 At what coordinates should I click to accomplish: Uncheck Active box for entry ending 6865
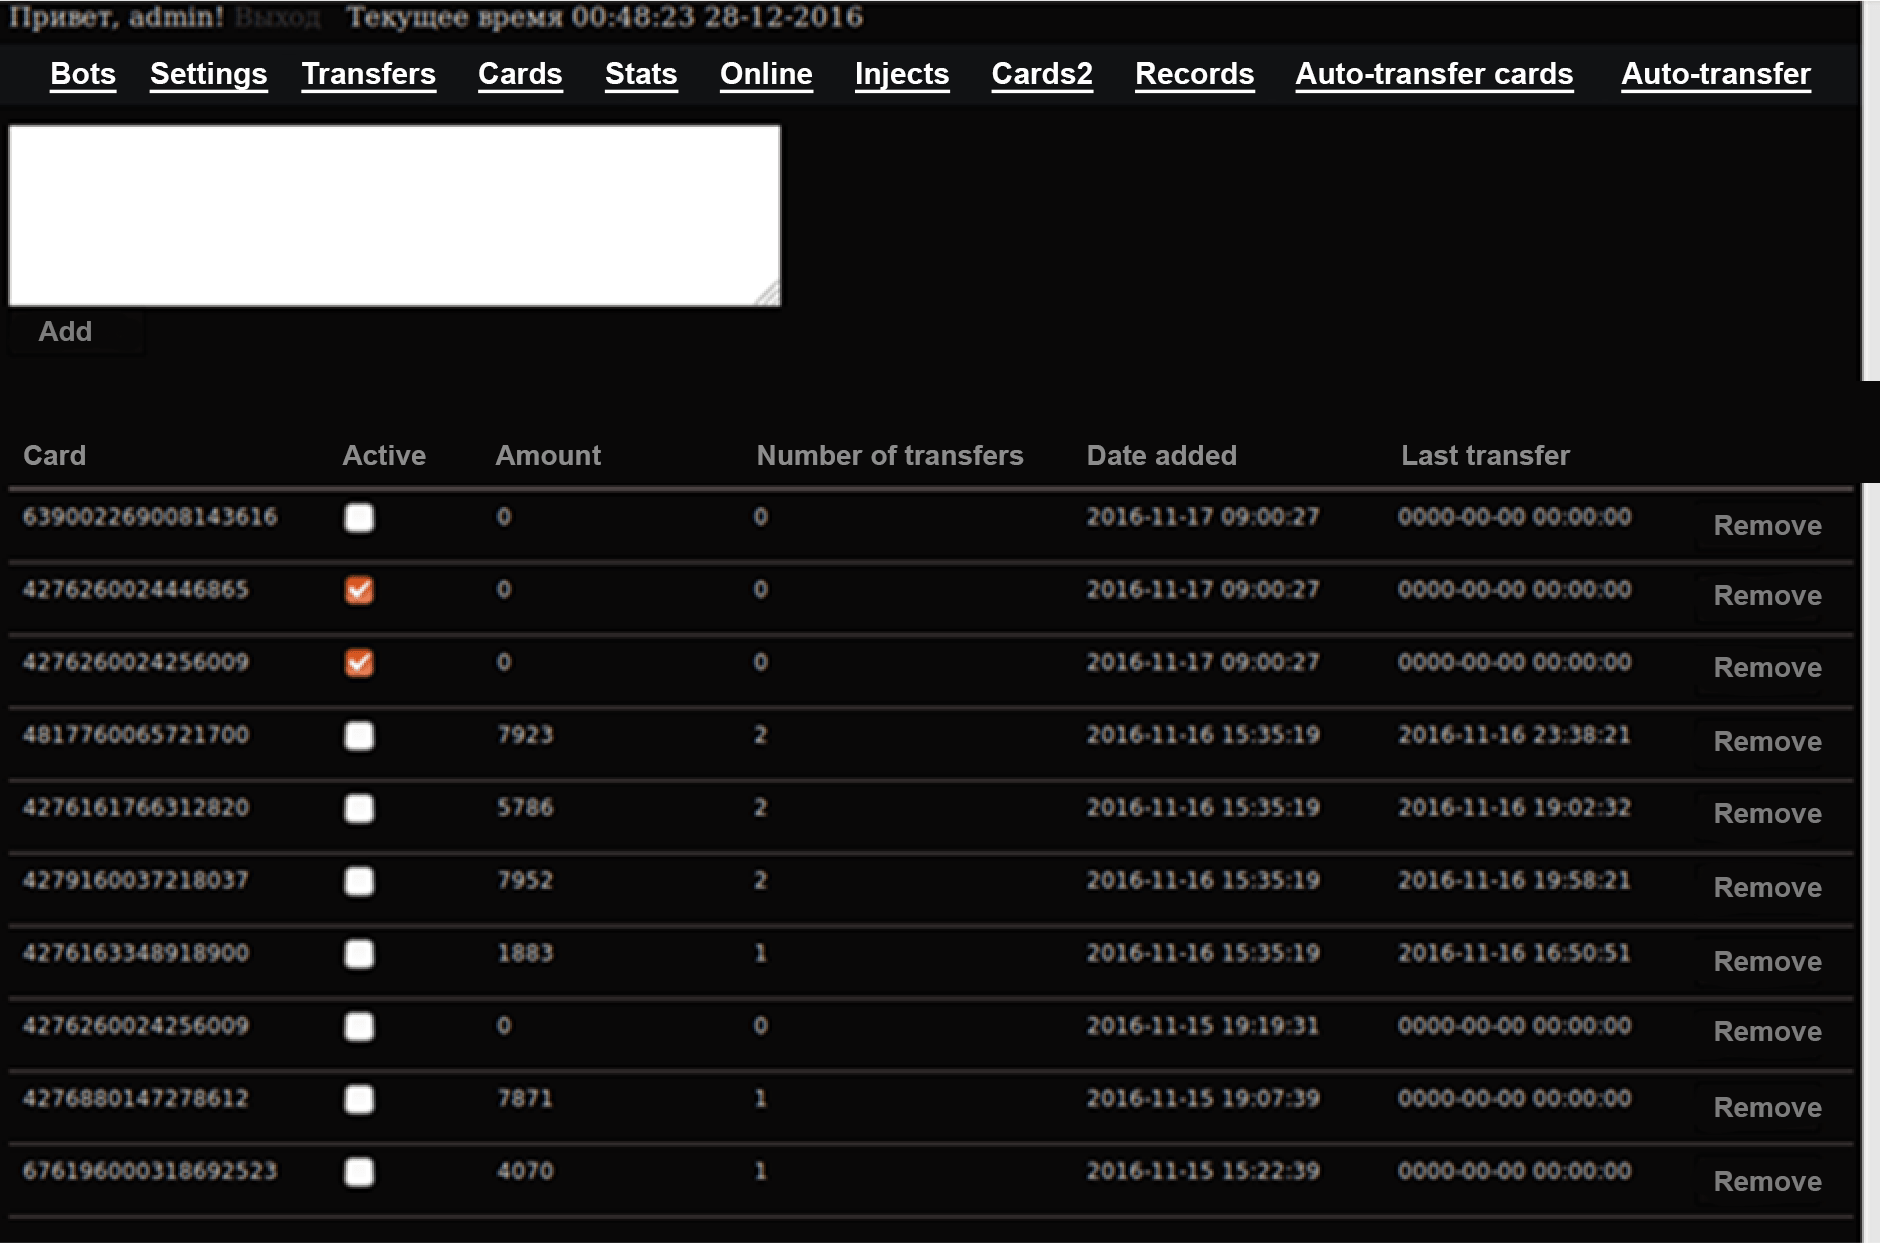pos(359,590)
